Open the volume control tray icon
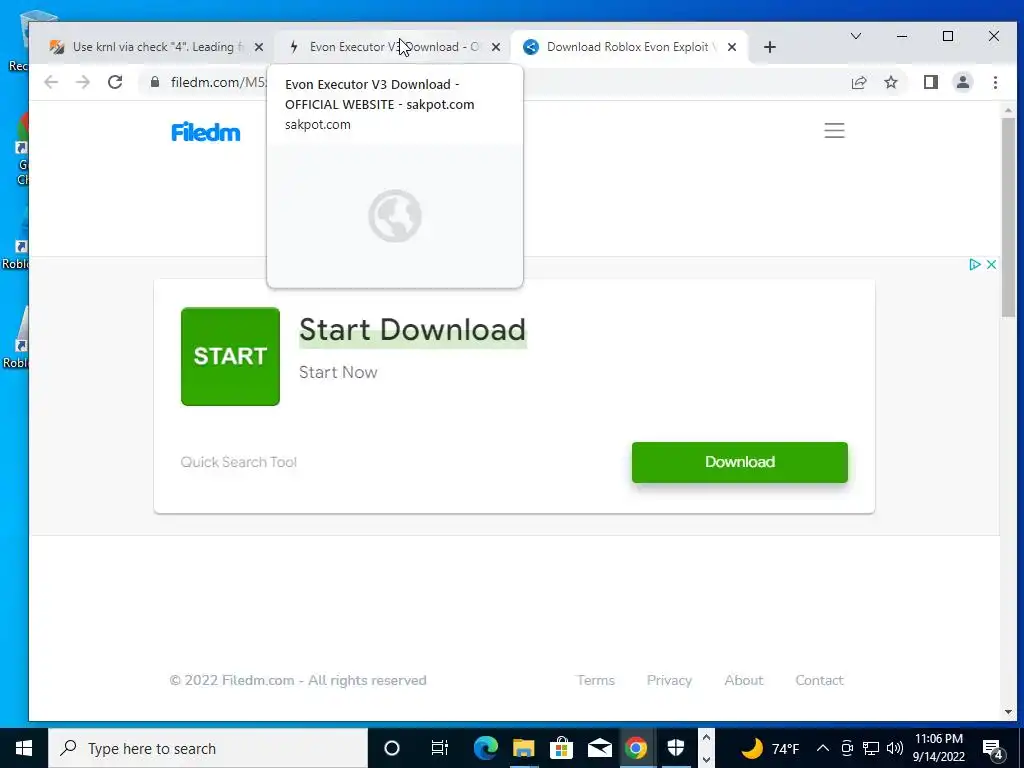The height and width of the screenshot is (768, 1024). [895, 748]
